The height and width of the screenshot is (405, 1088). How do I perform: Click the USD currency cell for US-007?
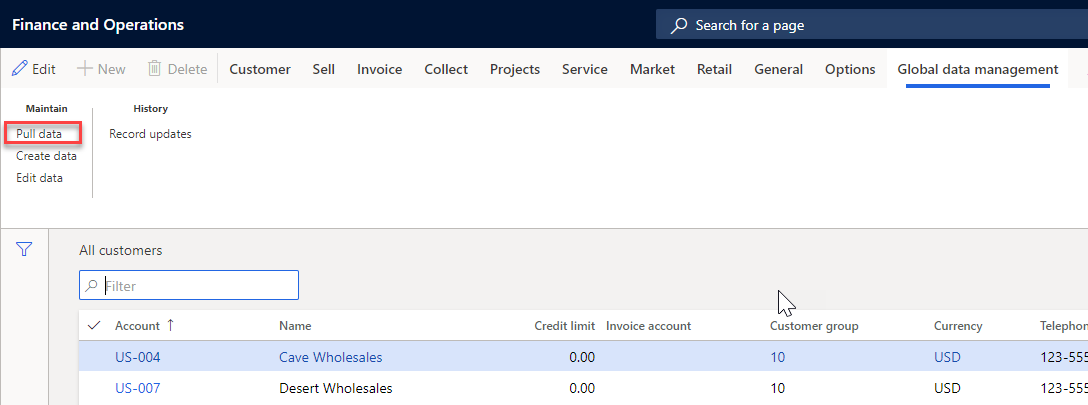click(x=947, y=388)
